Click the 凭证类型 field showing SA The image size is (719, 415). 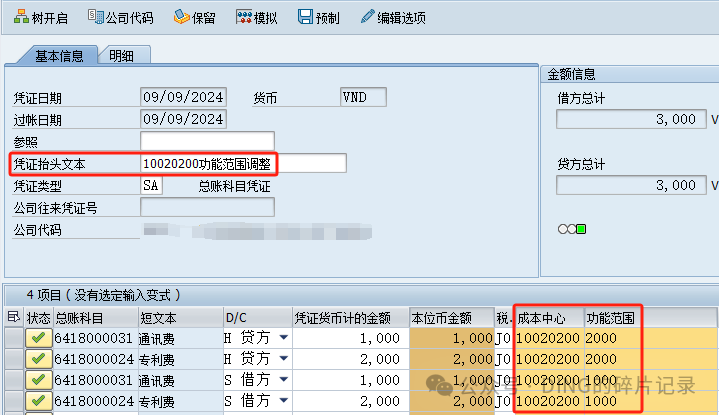[x=151, y=186]
